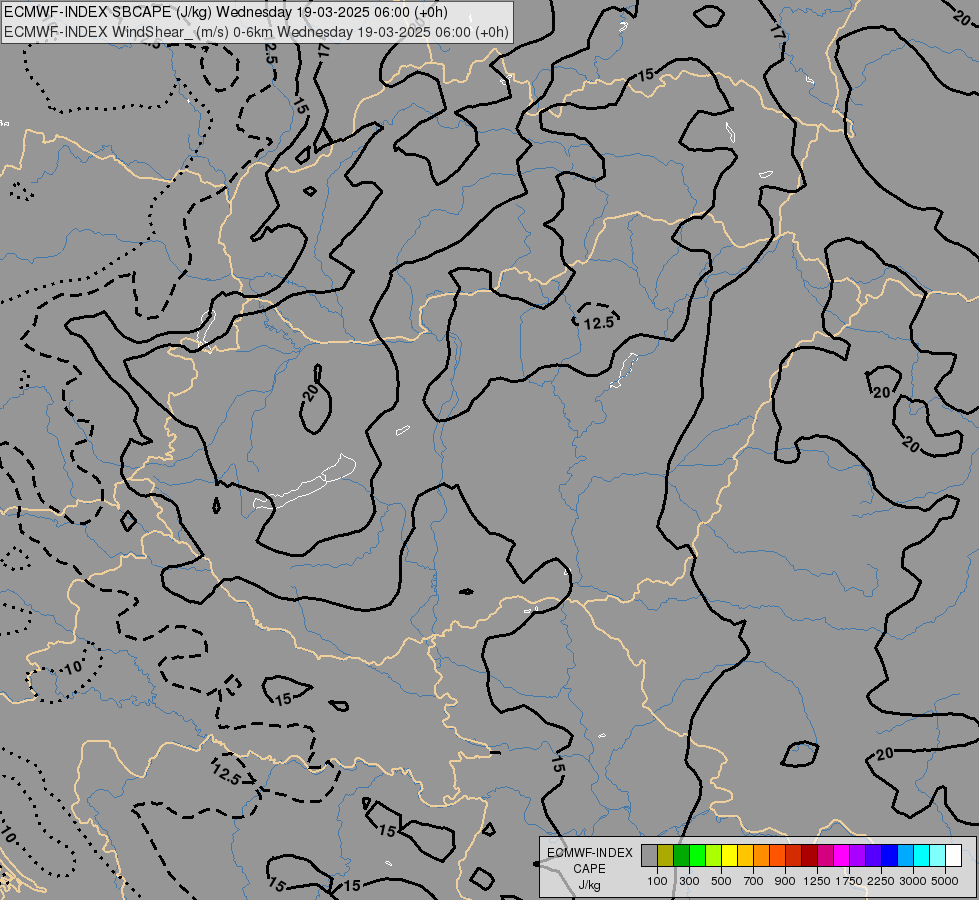This screenshot has width=979, height=900.
Task: Click the sky-blue swatch left of 3000
Action: click(906, 856)
